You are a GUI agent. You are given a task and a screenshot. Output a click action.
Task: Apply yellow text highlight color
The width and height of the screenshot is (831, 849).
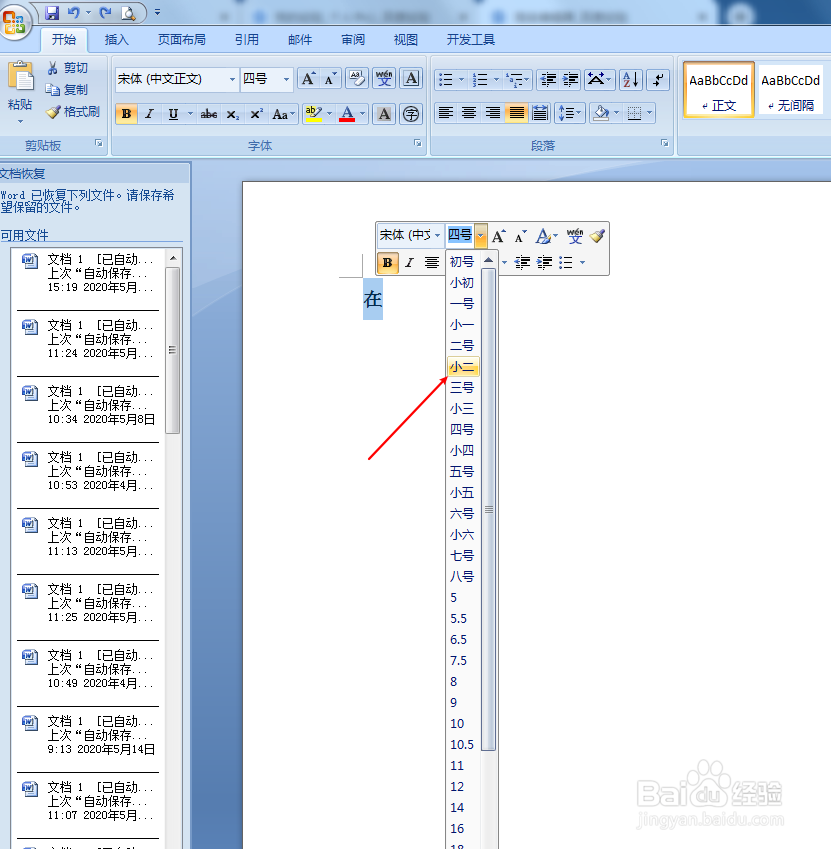313,114
